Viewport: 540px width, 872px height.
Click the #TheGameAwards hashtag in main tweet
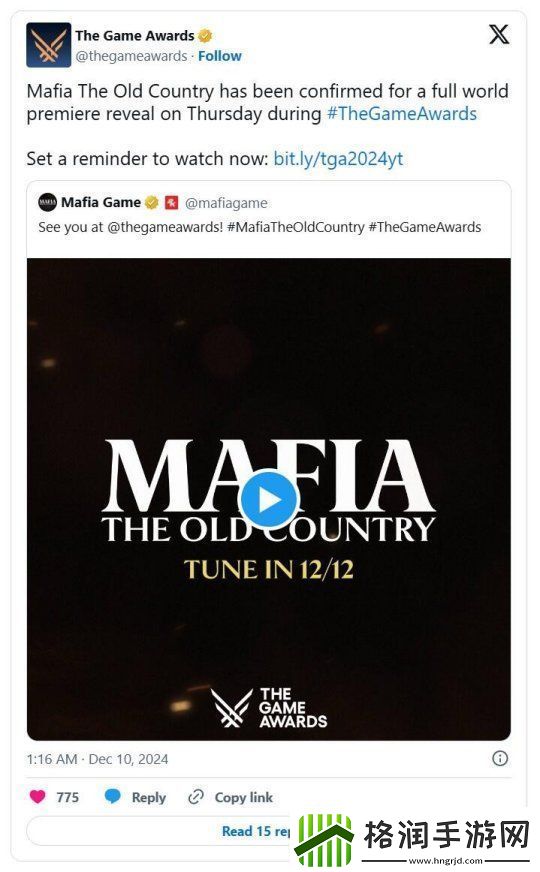[402, 113]
